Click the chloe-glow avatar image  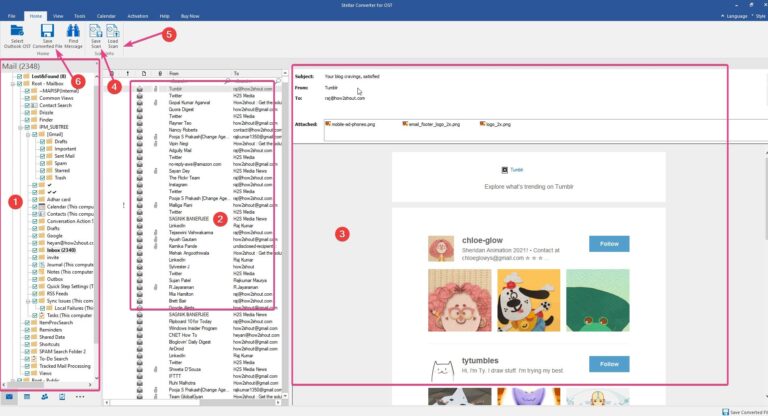click(441, 248)
